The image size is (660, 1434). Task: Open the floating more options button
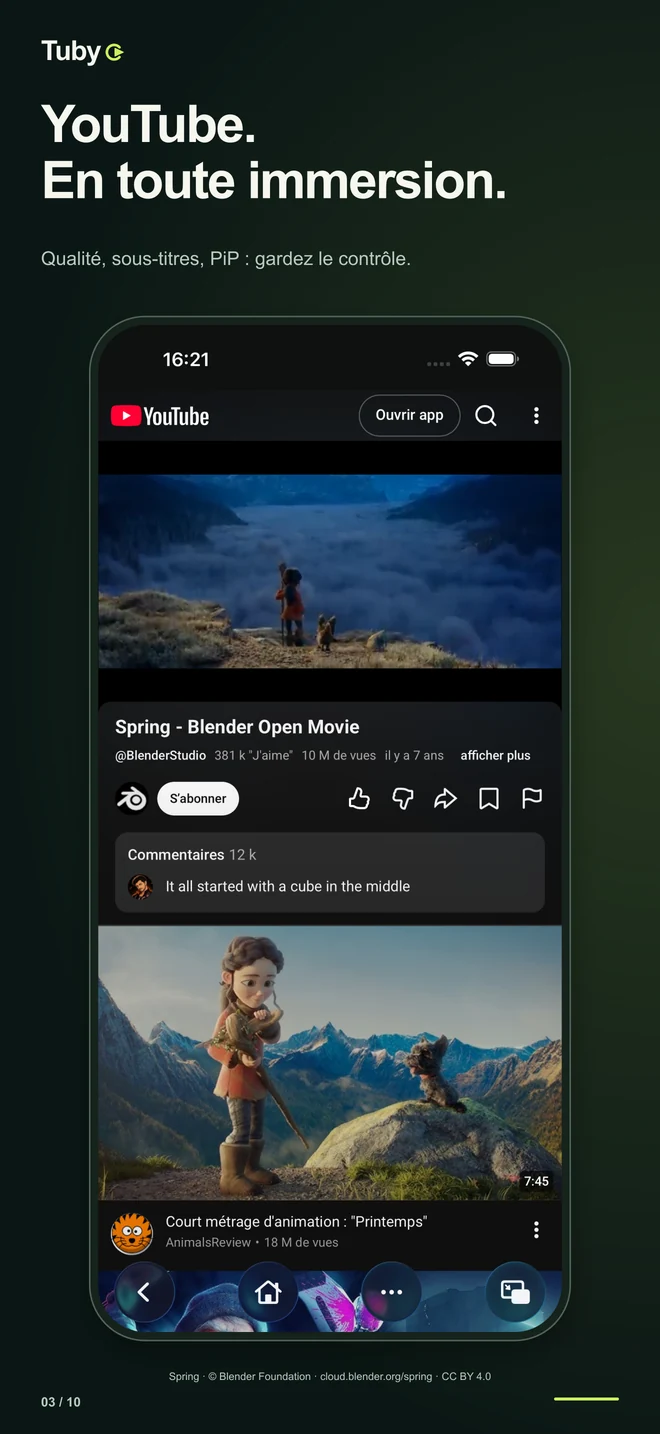coord(391,1292)
